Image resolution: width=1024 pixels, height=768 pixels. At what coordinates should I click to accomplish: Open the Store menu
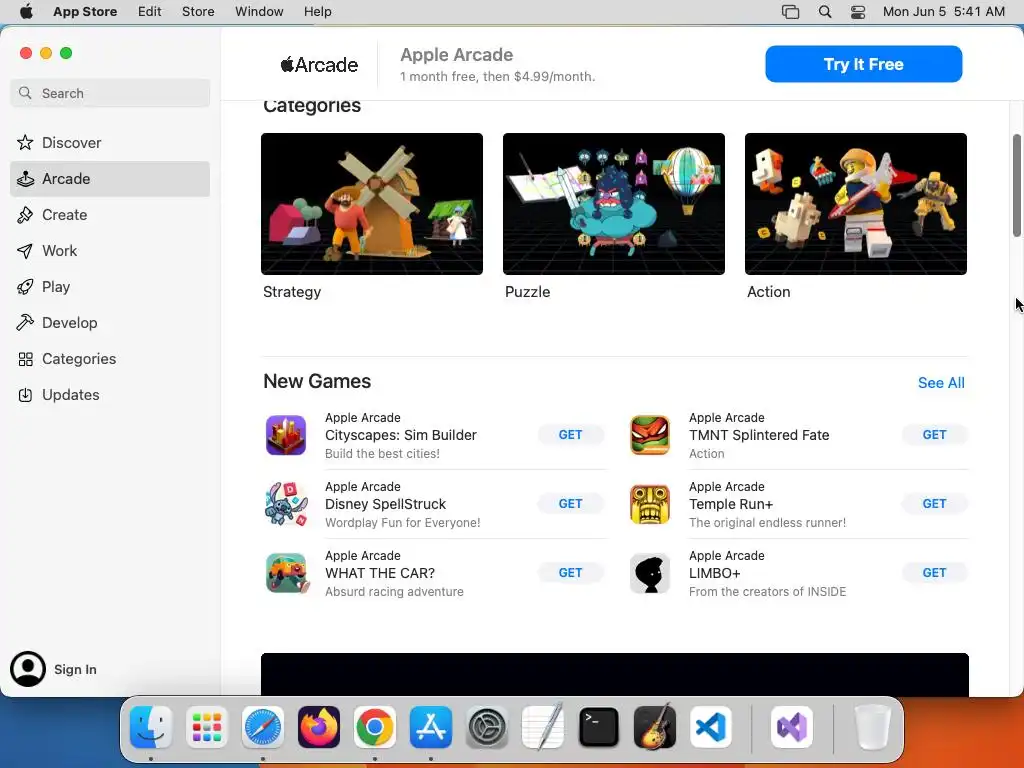point(198,12)
